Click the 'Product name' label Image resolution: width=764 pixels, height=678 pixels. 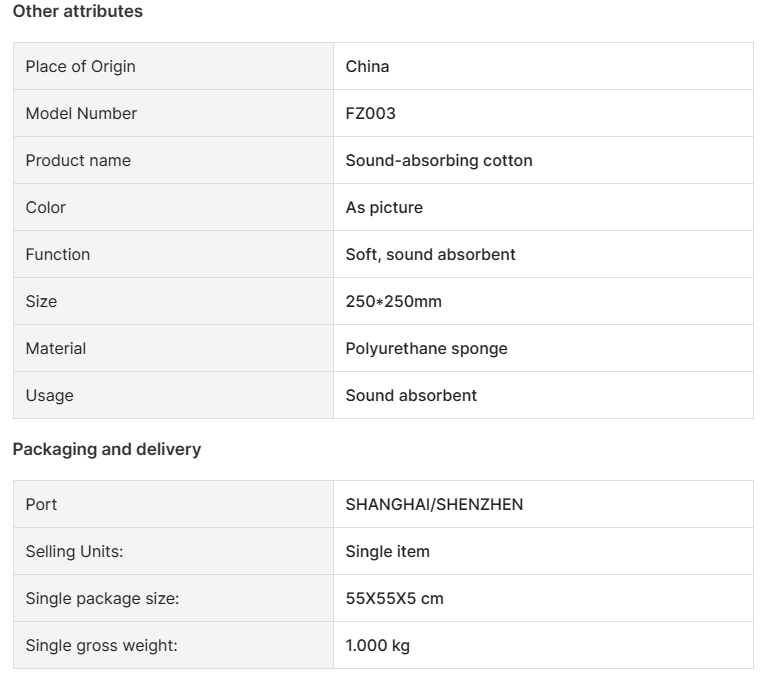[78, 160]
